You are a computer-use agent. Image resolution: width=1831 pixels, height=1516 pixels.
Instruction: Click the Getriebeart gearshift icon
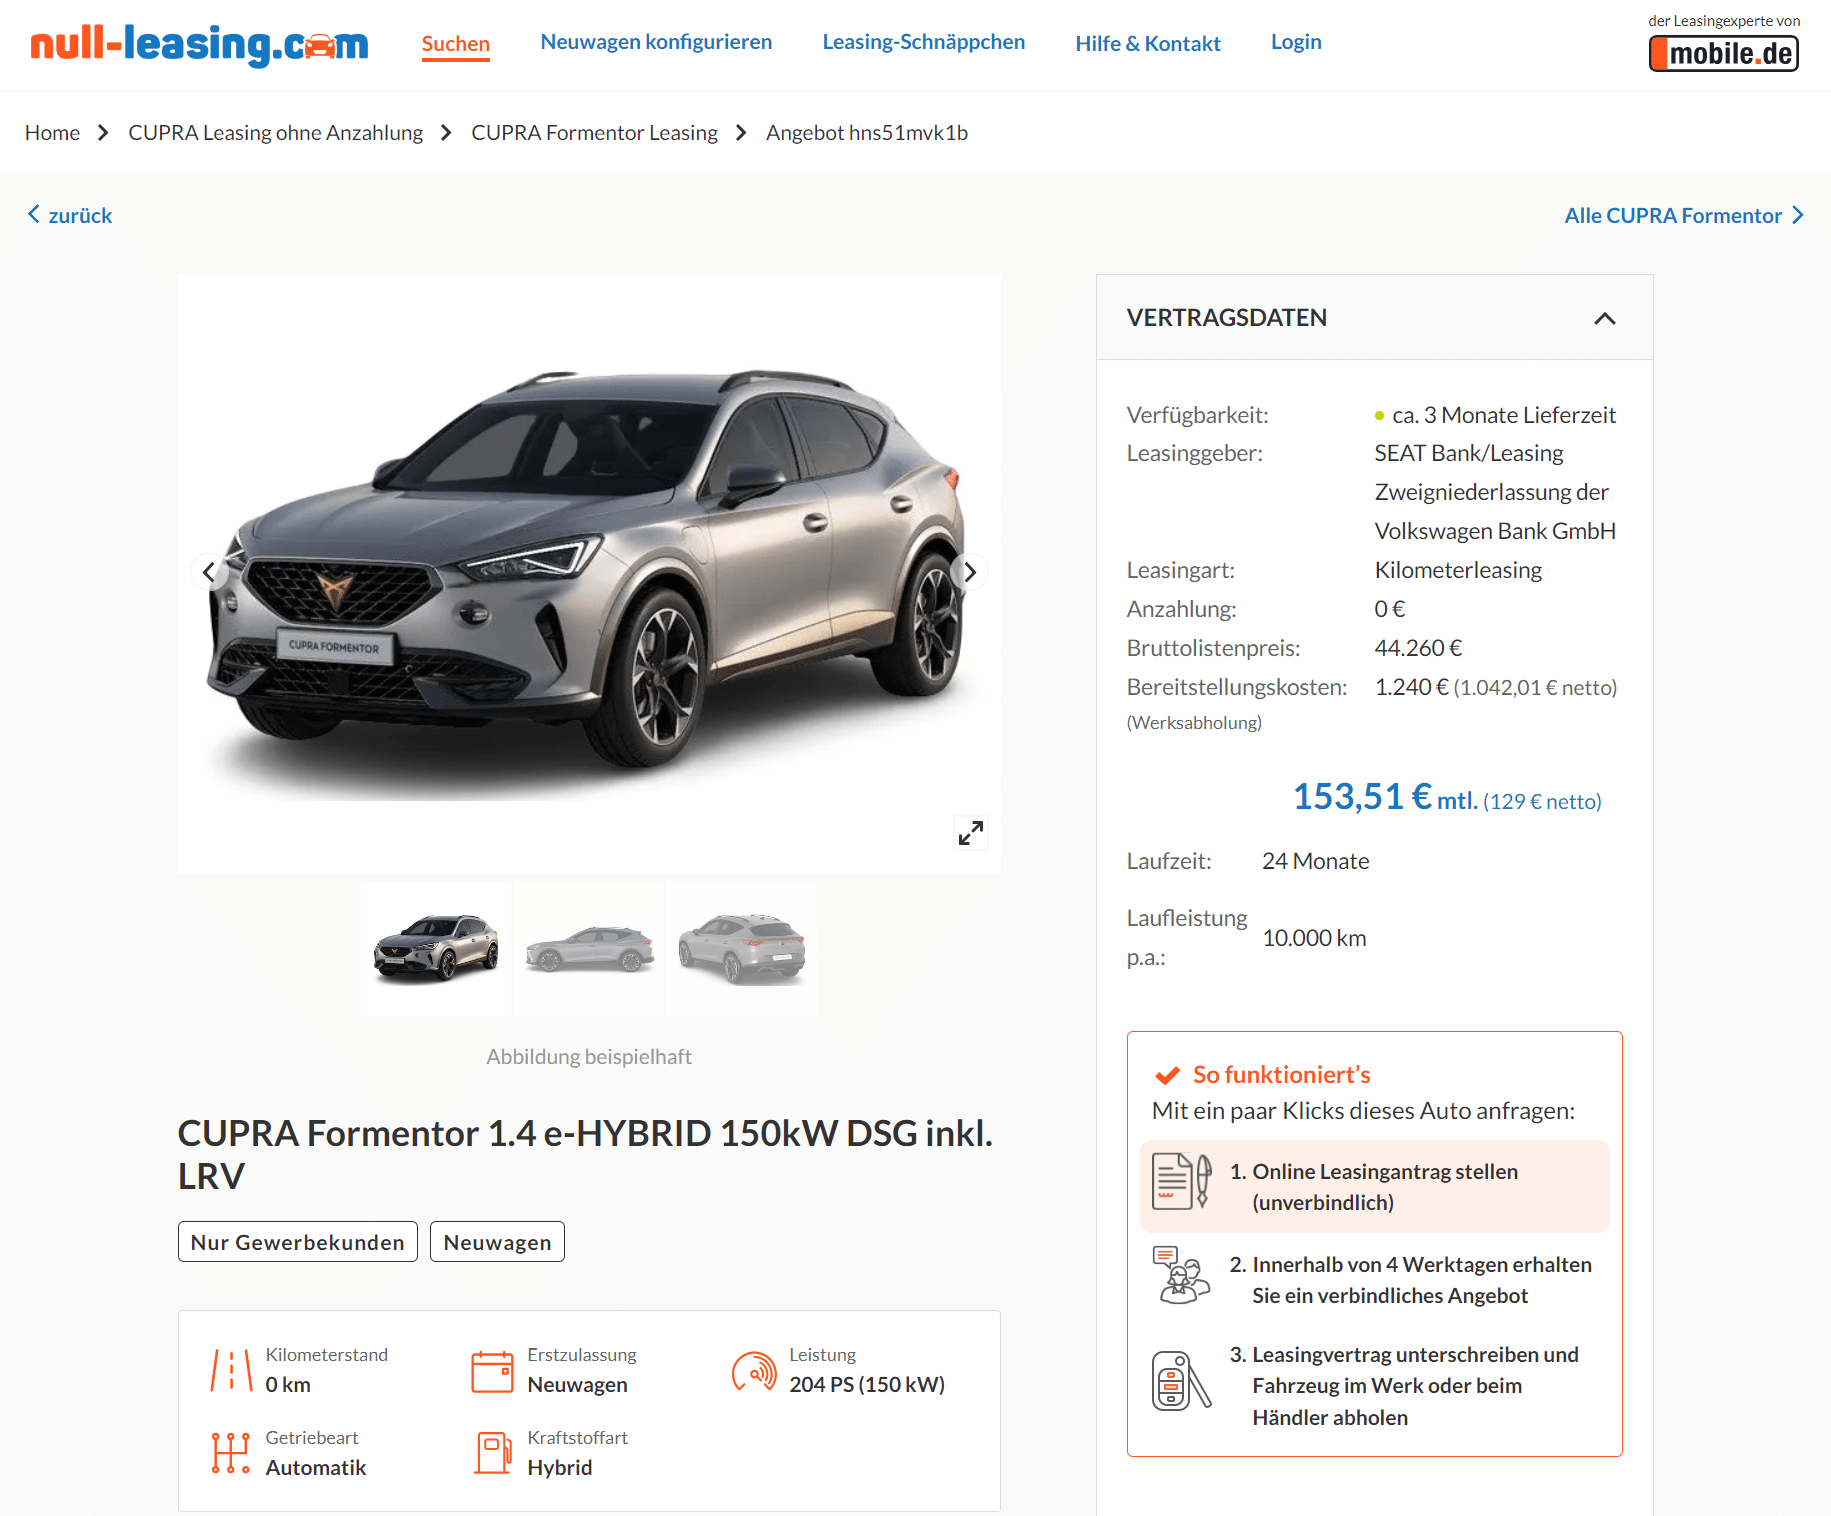click(x=231, y=1453)
